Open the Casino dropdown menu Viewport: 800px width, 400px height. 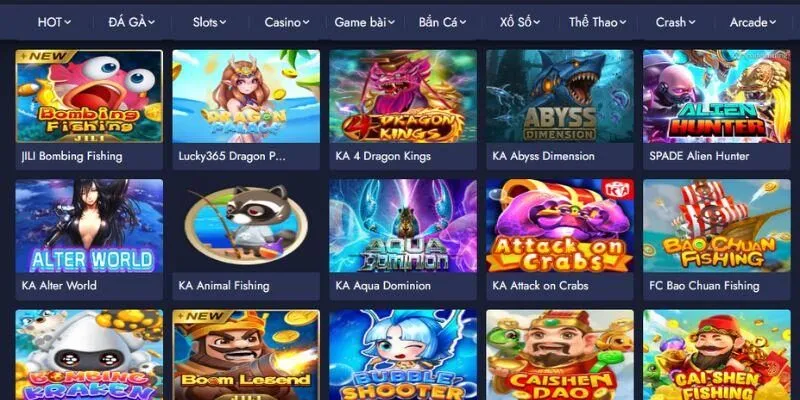287,22
